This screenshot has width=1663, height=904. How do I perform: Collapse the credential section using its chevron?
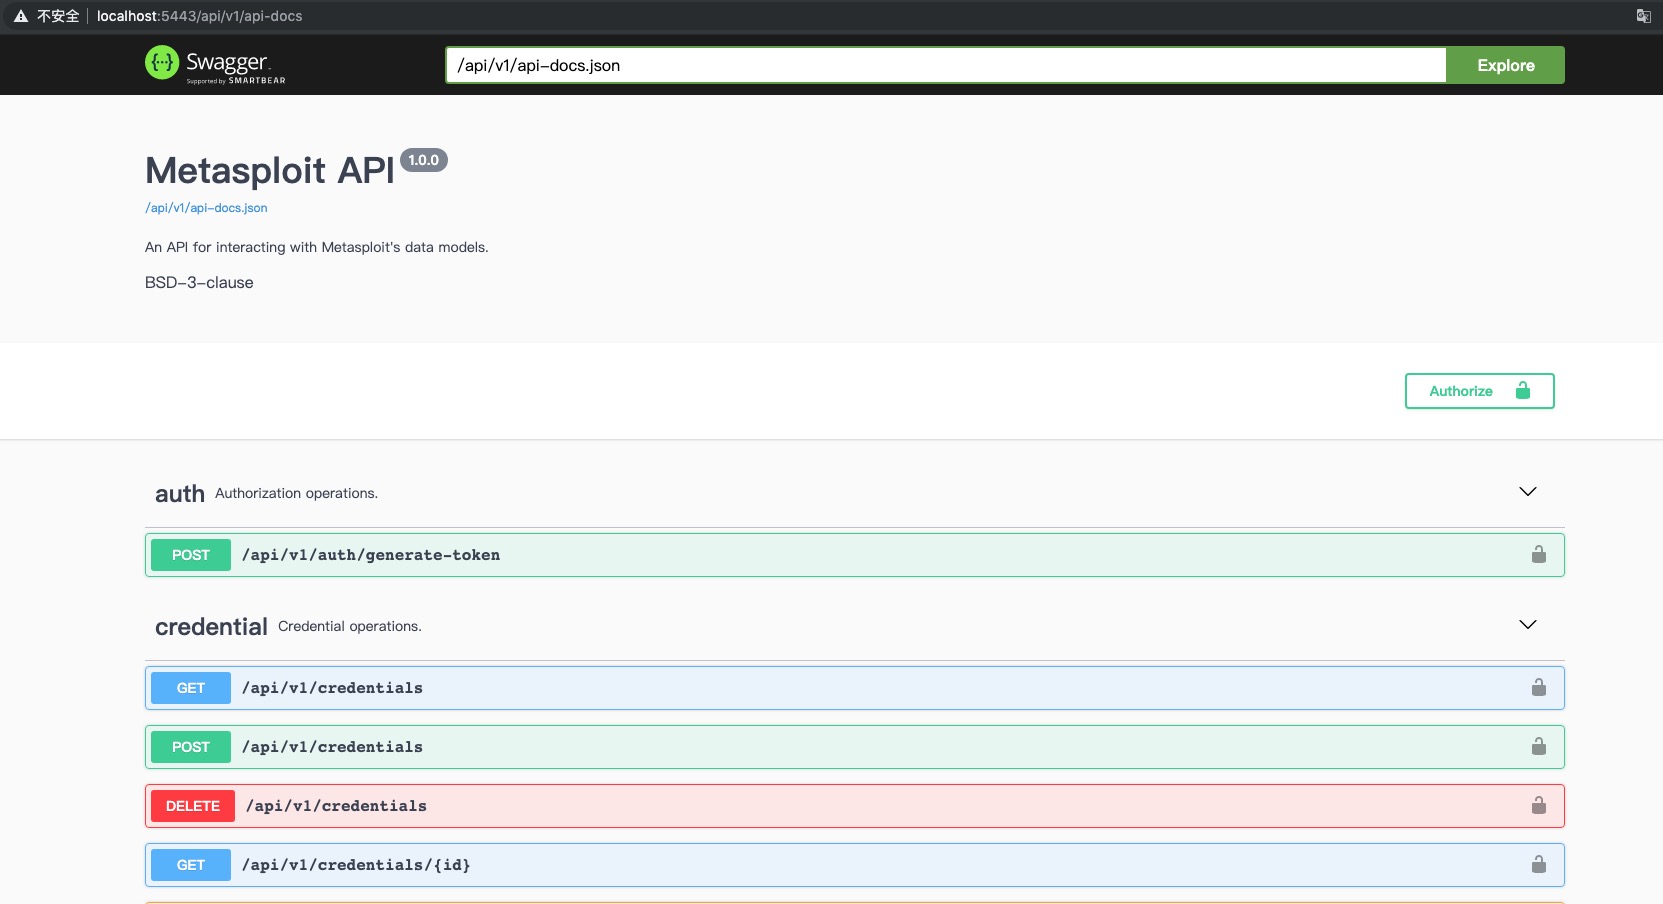[x=1528, y=625]
